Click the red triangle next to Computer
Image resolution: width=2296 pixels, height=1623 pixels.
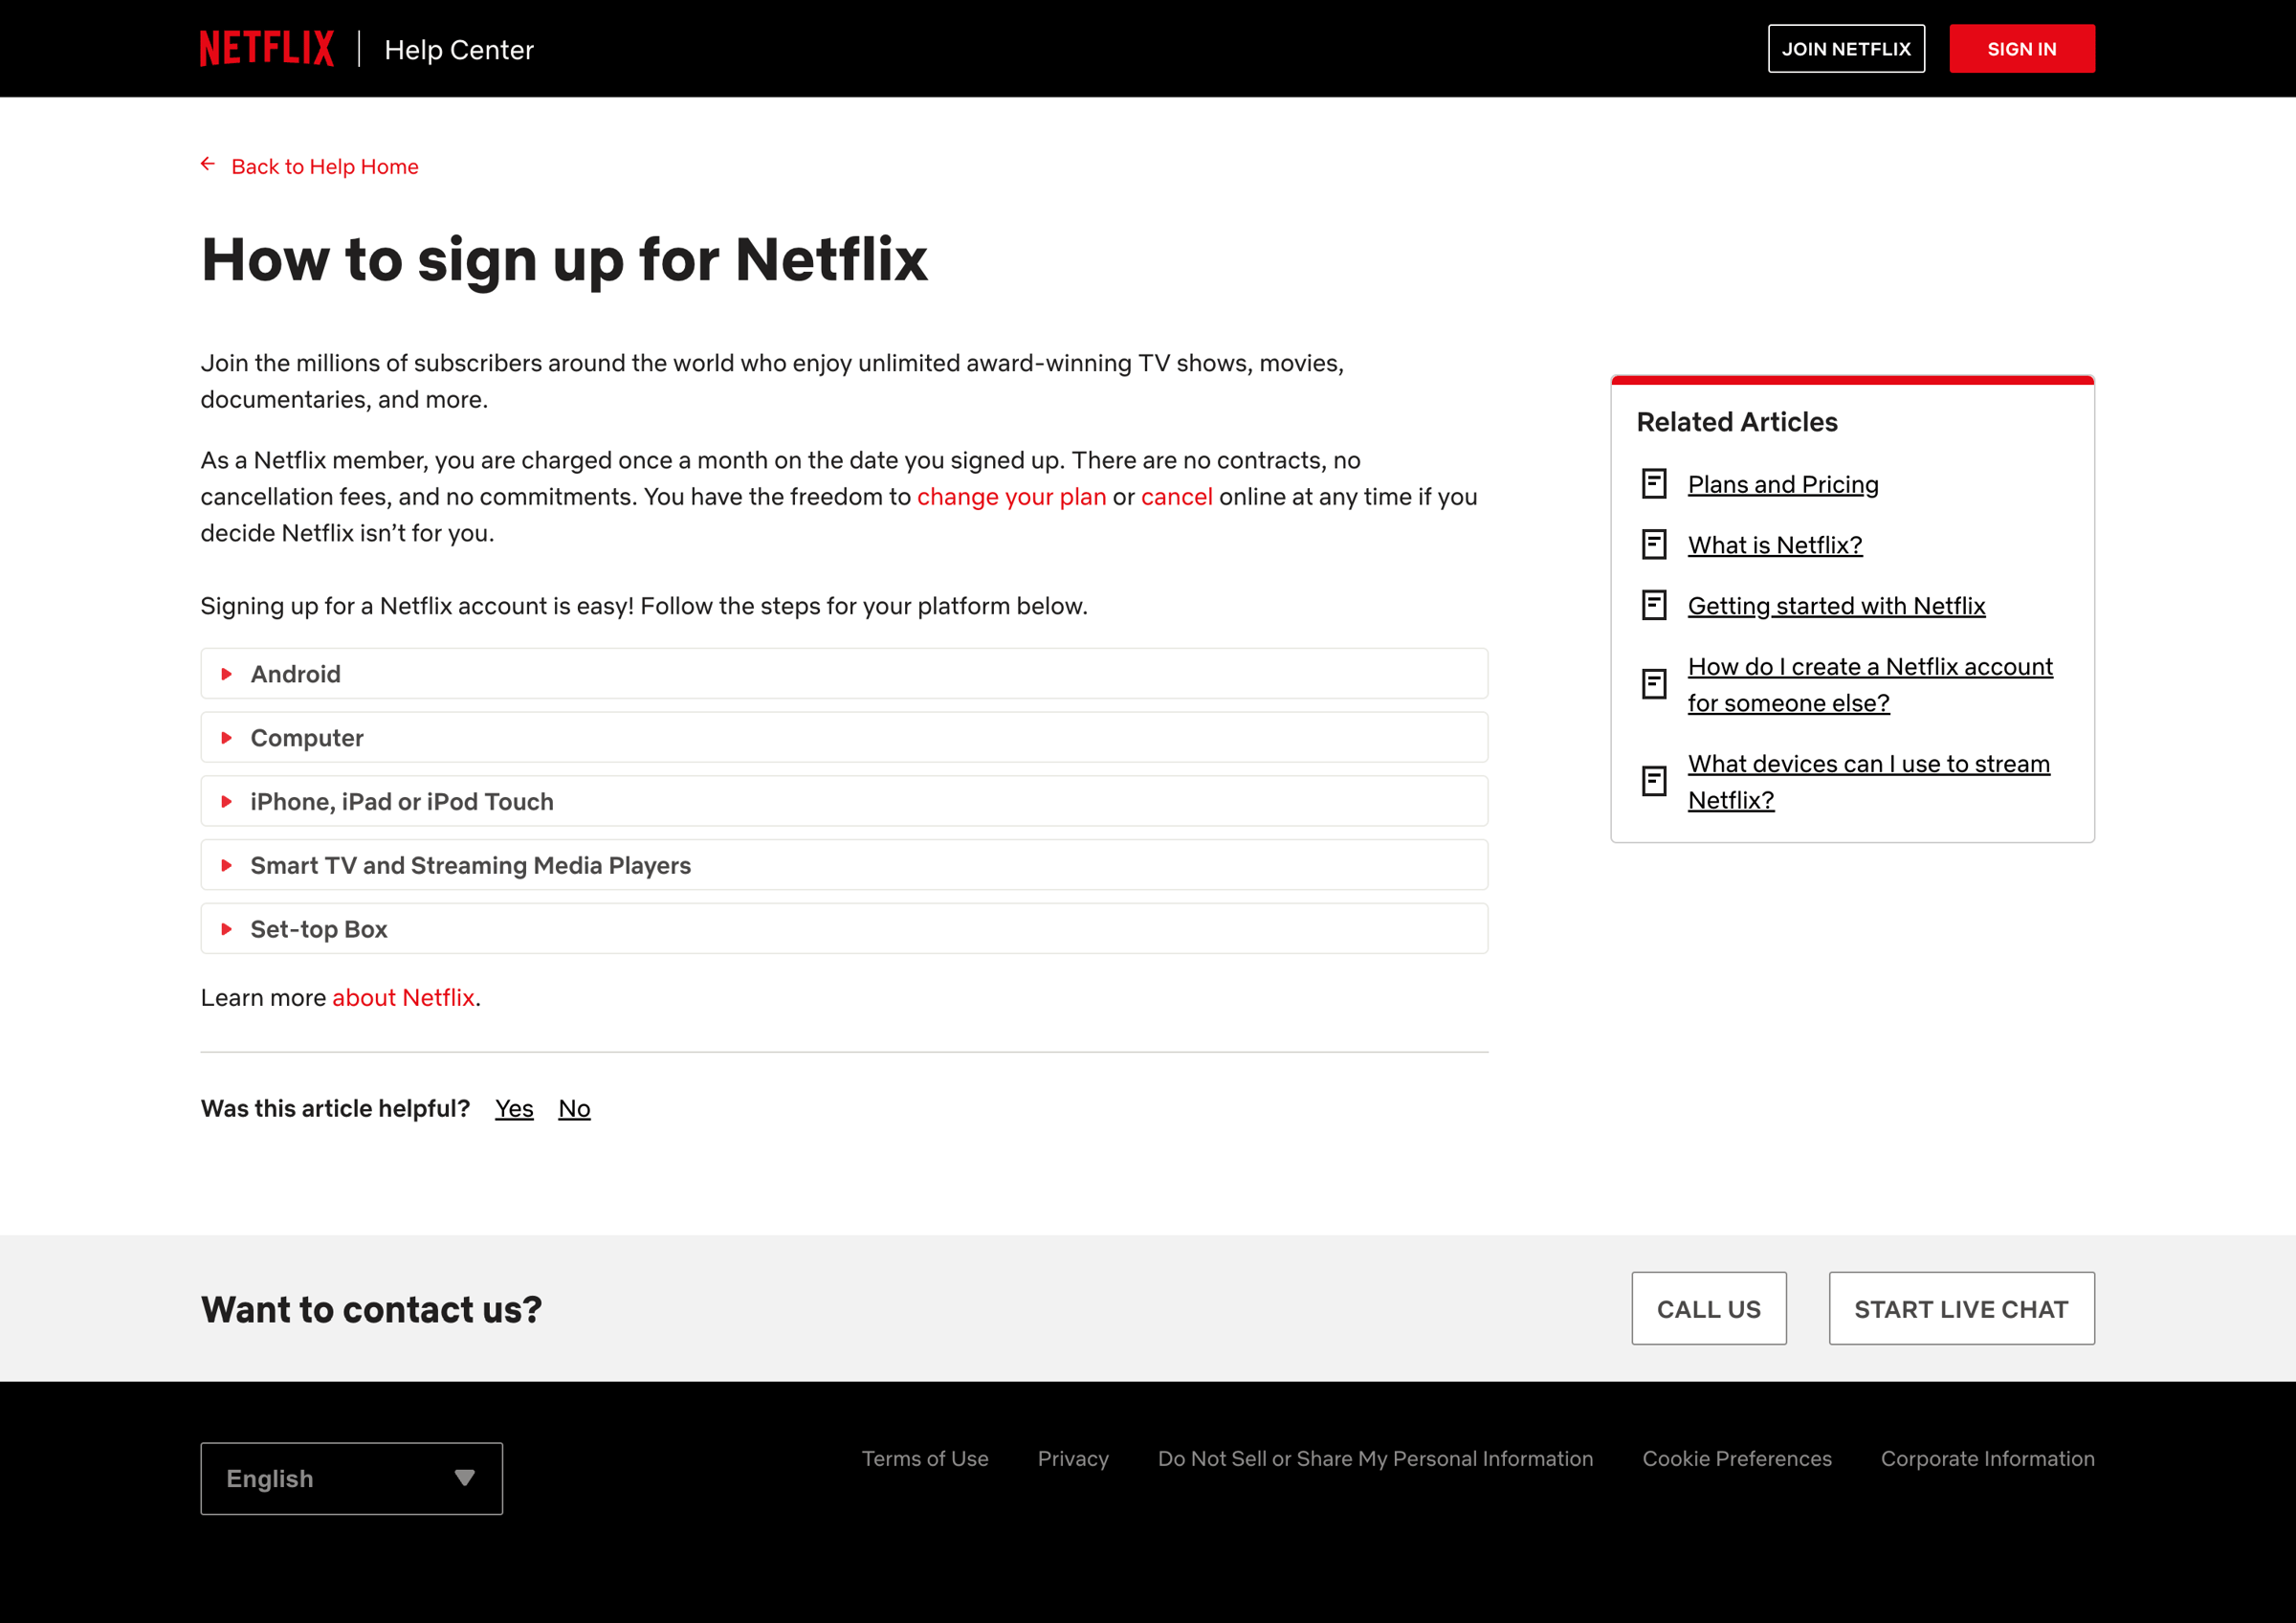[x=227, y=738]
